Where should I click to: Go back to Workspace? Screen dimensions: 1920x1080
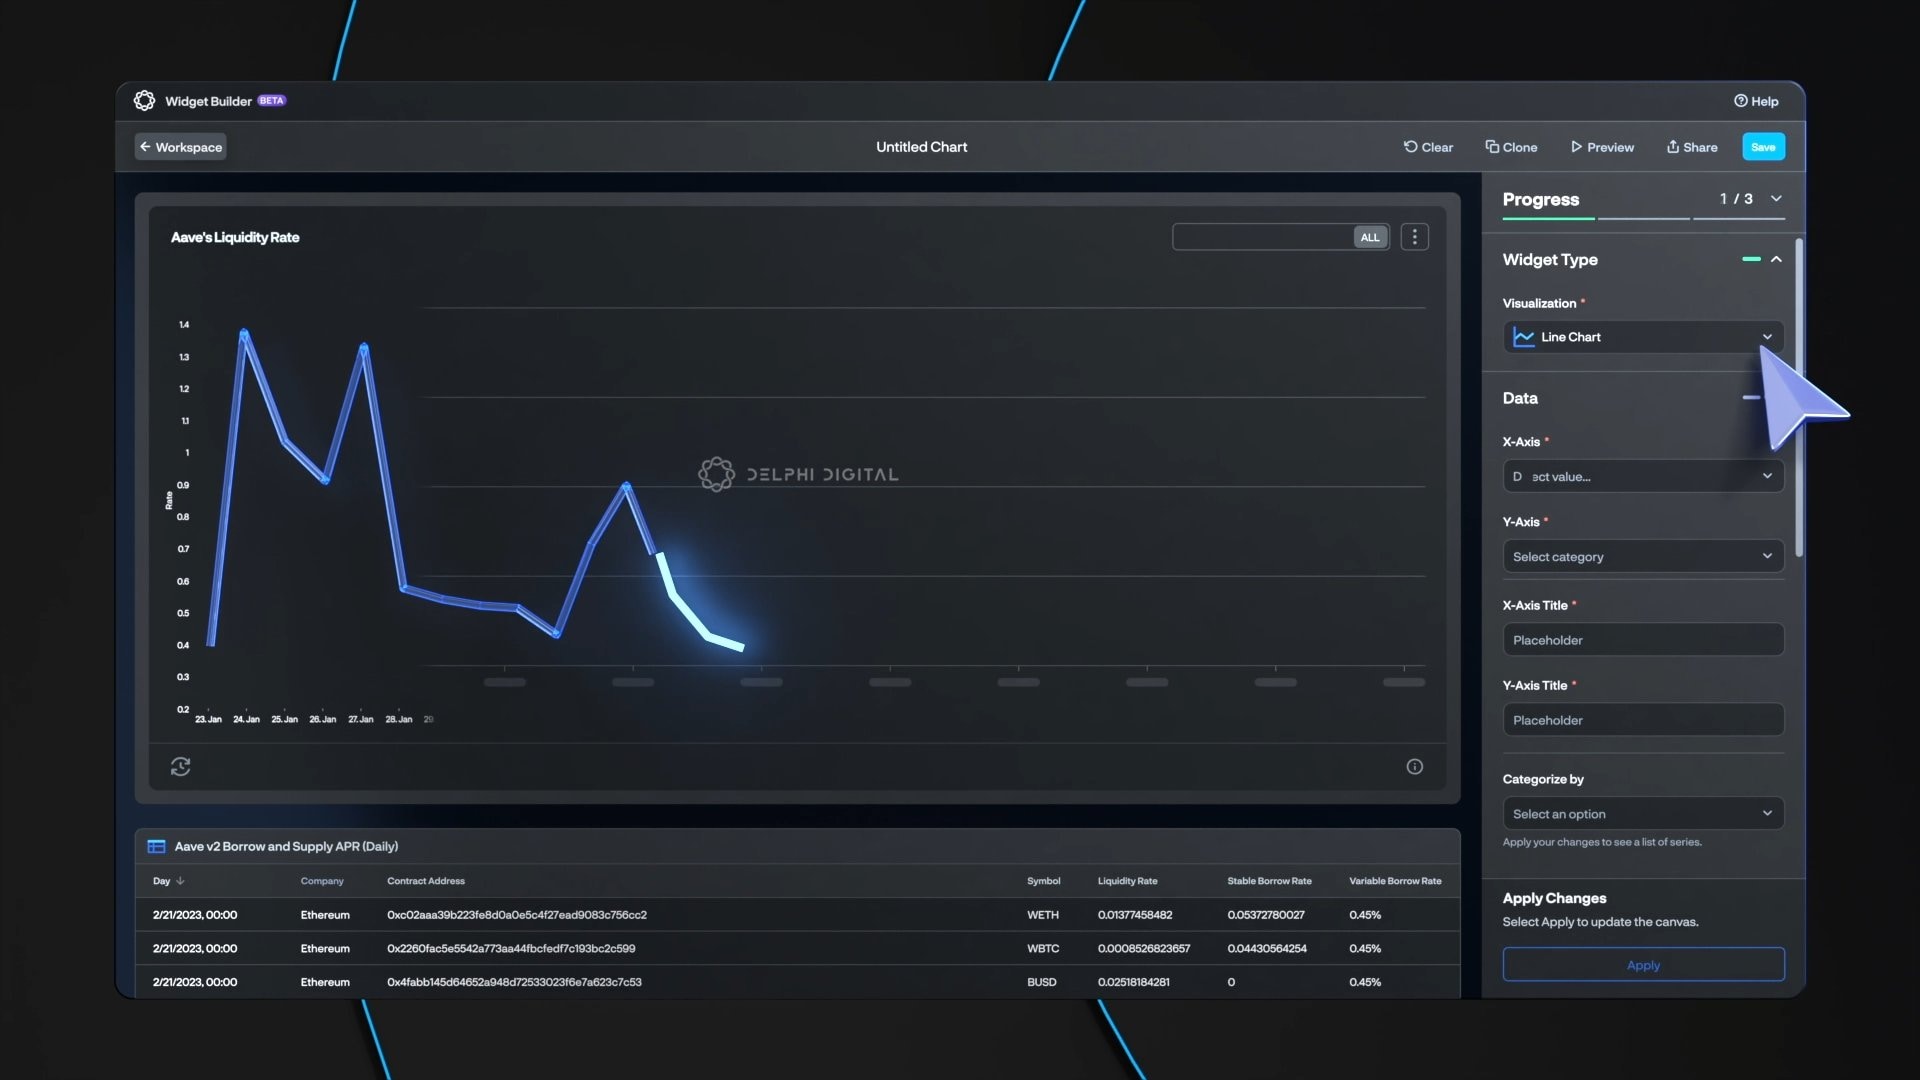[180, 147]
